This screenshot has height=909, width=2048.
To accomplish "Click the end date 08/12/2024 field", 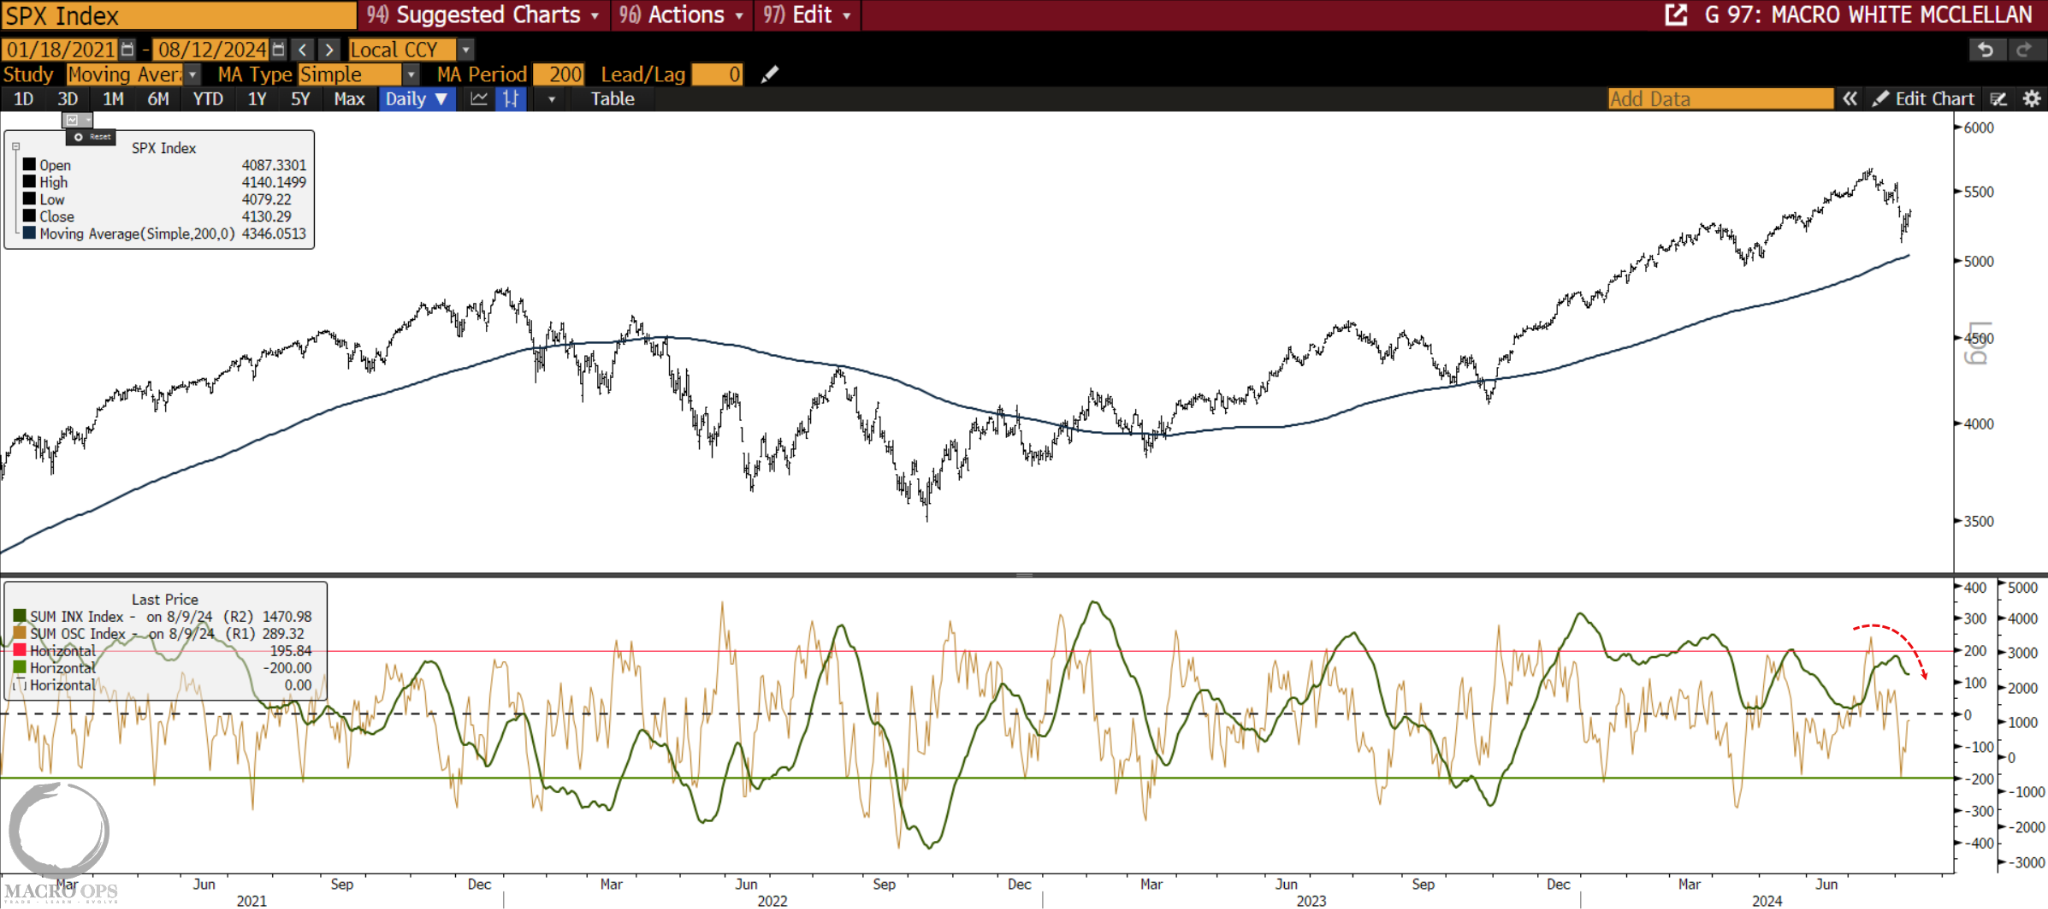I will [x=212, y=49].
